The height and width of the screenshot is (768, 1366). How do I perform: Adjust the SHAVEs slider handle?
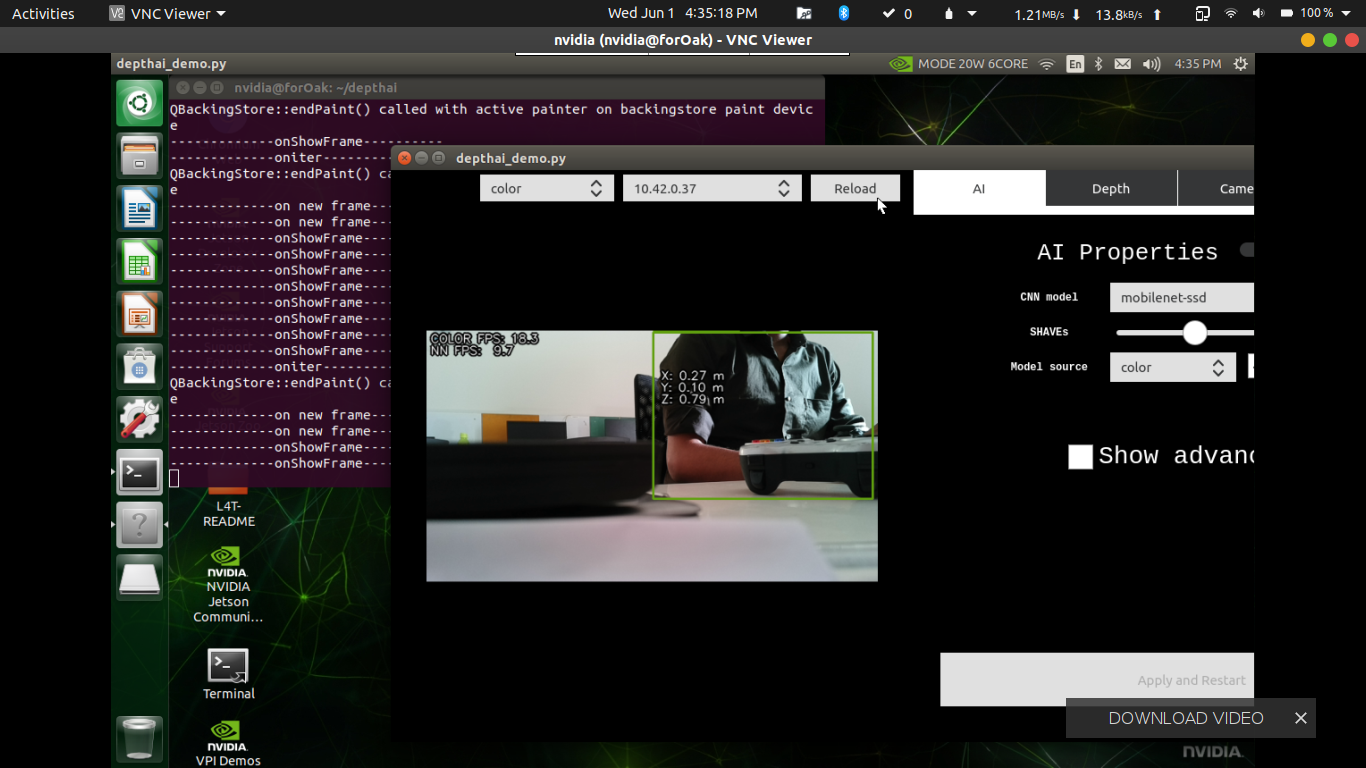[x=1194, y=333]
